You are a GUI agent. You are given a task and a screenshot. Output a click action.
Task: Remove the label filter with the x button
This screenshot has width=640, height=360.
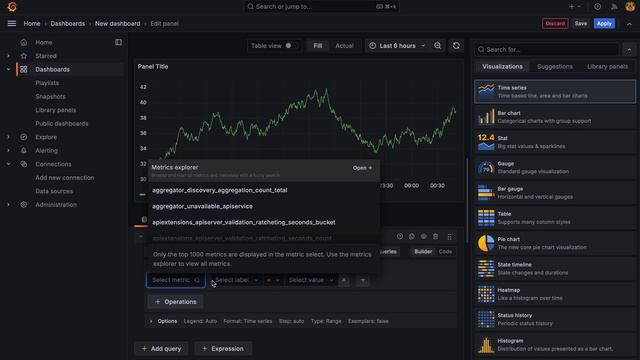(344, 280)
